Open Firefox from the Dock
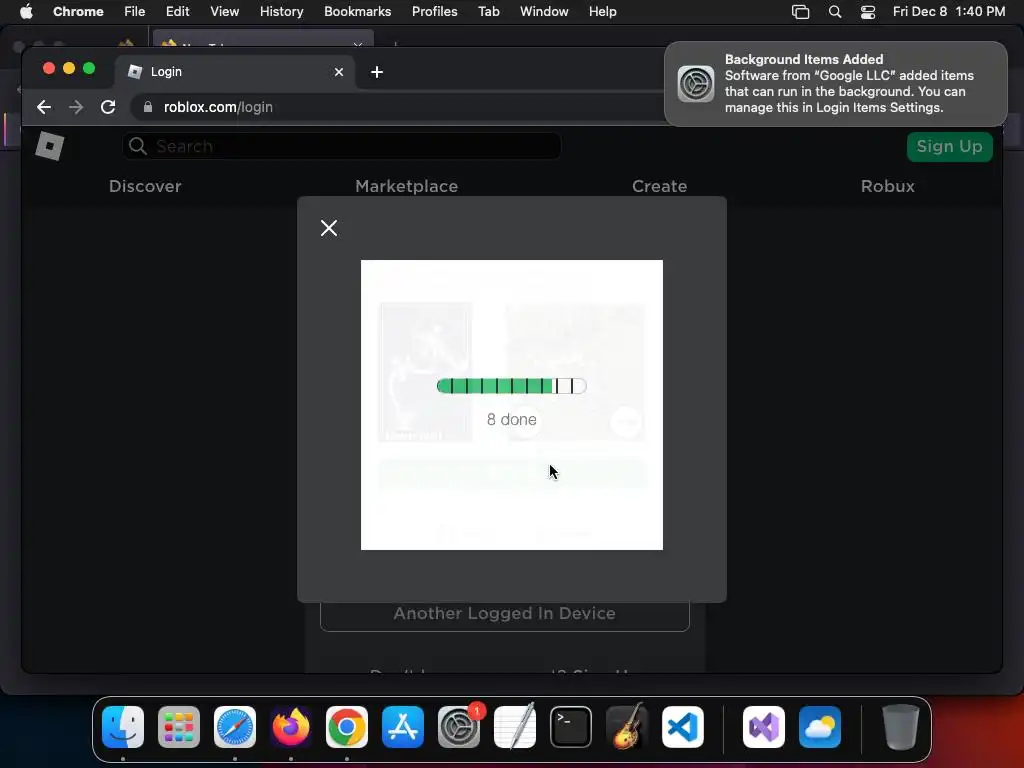The height and width of the screenshot is (768, 1024). point(291,727)
